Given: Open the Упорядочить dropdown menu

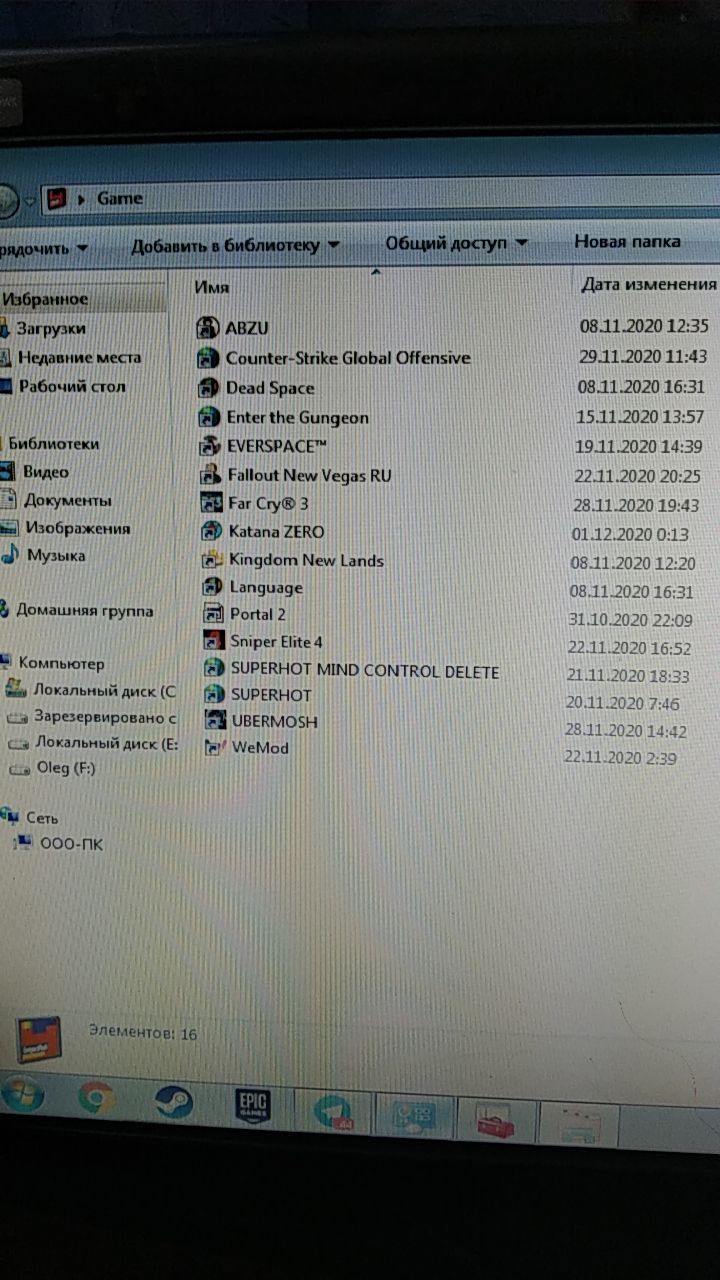Looking at the screenshot, I should tap(43, 247).
